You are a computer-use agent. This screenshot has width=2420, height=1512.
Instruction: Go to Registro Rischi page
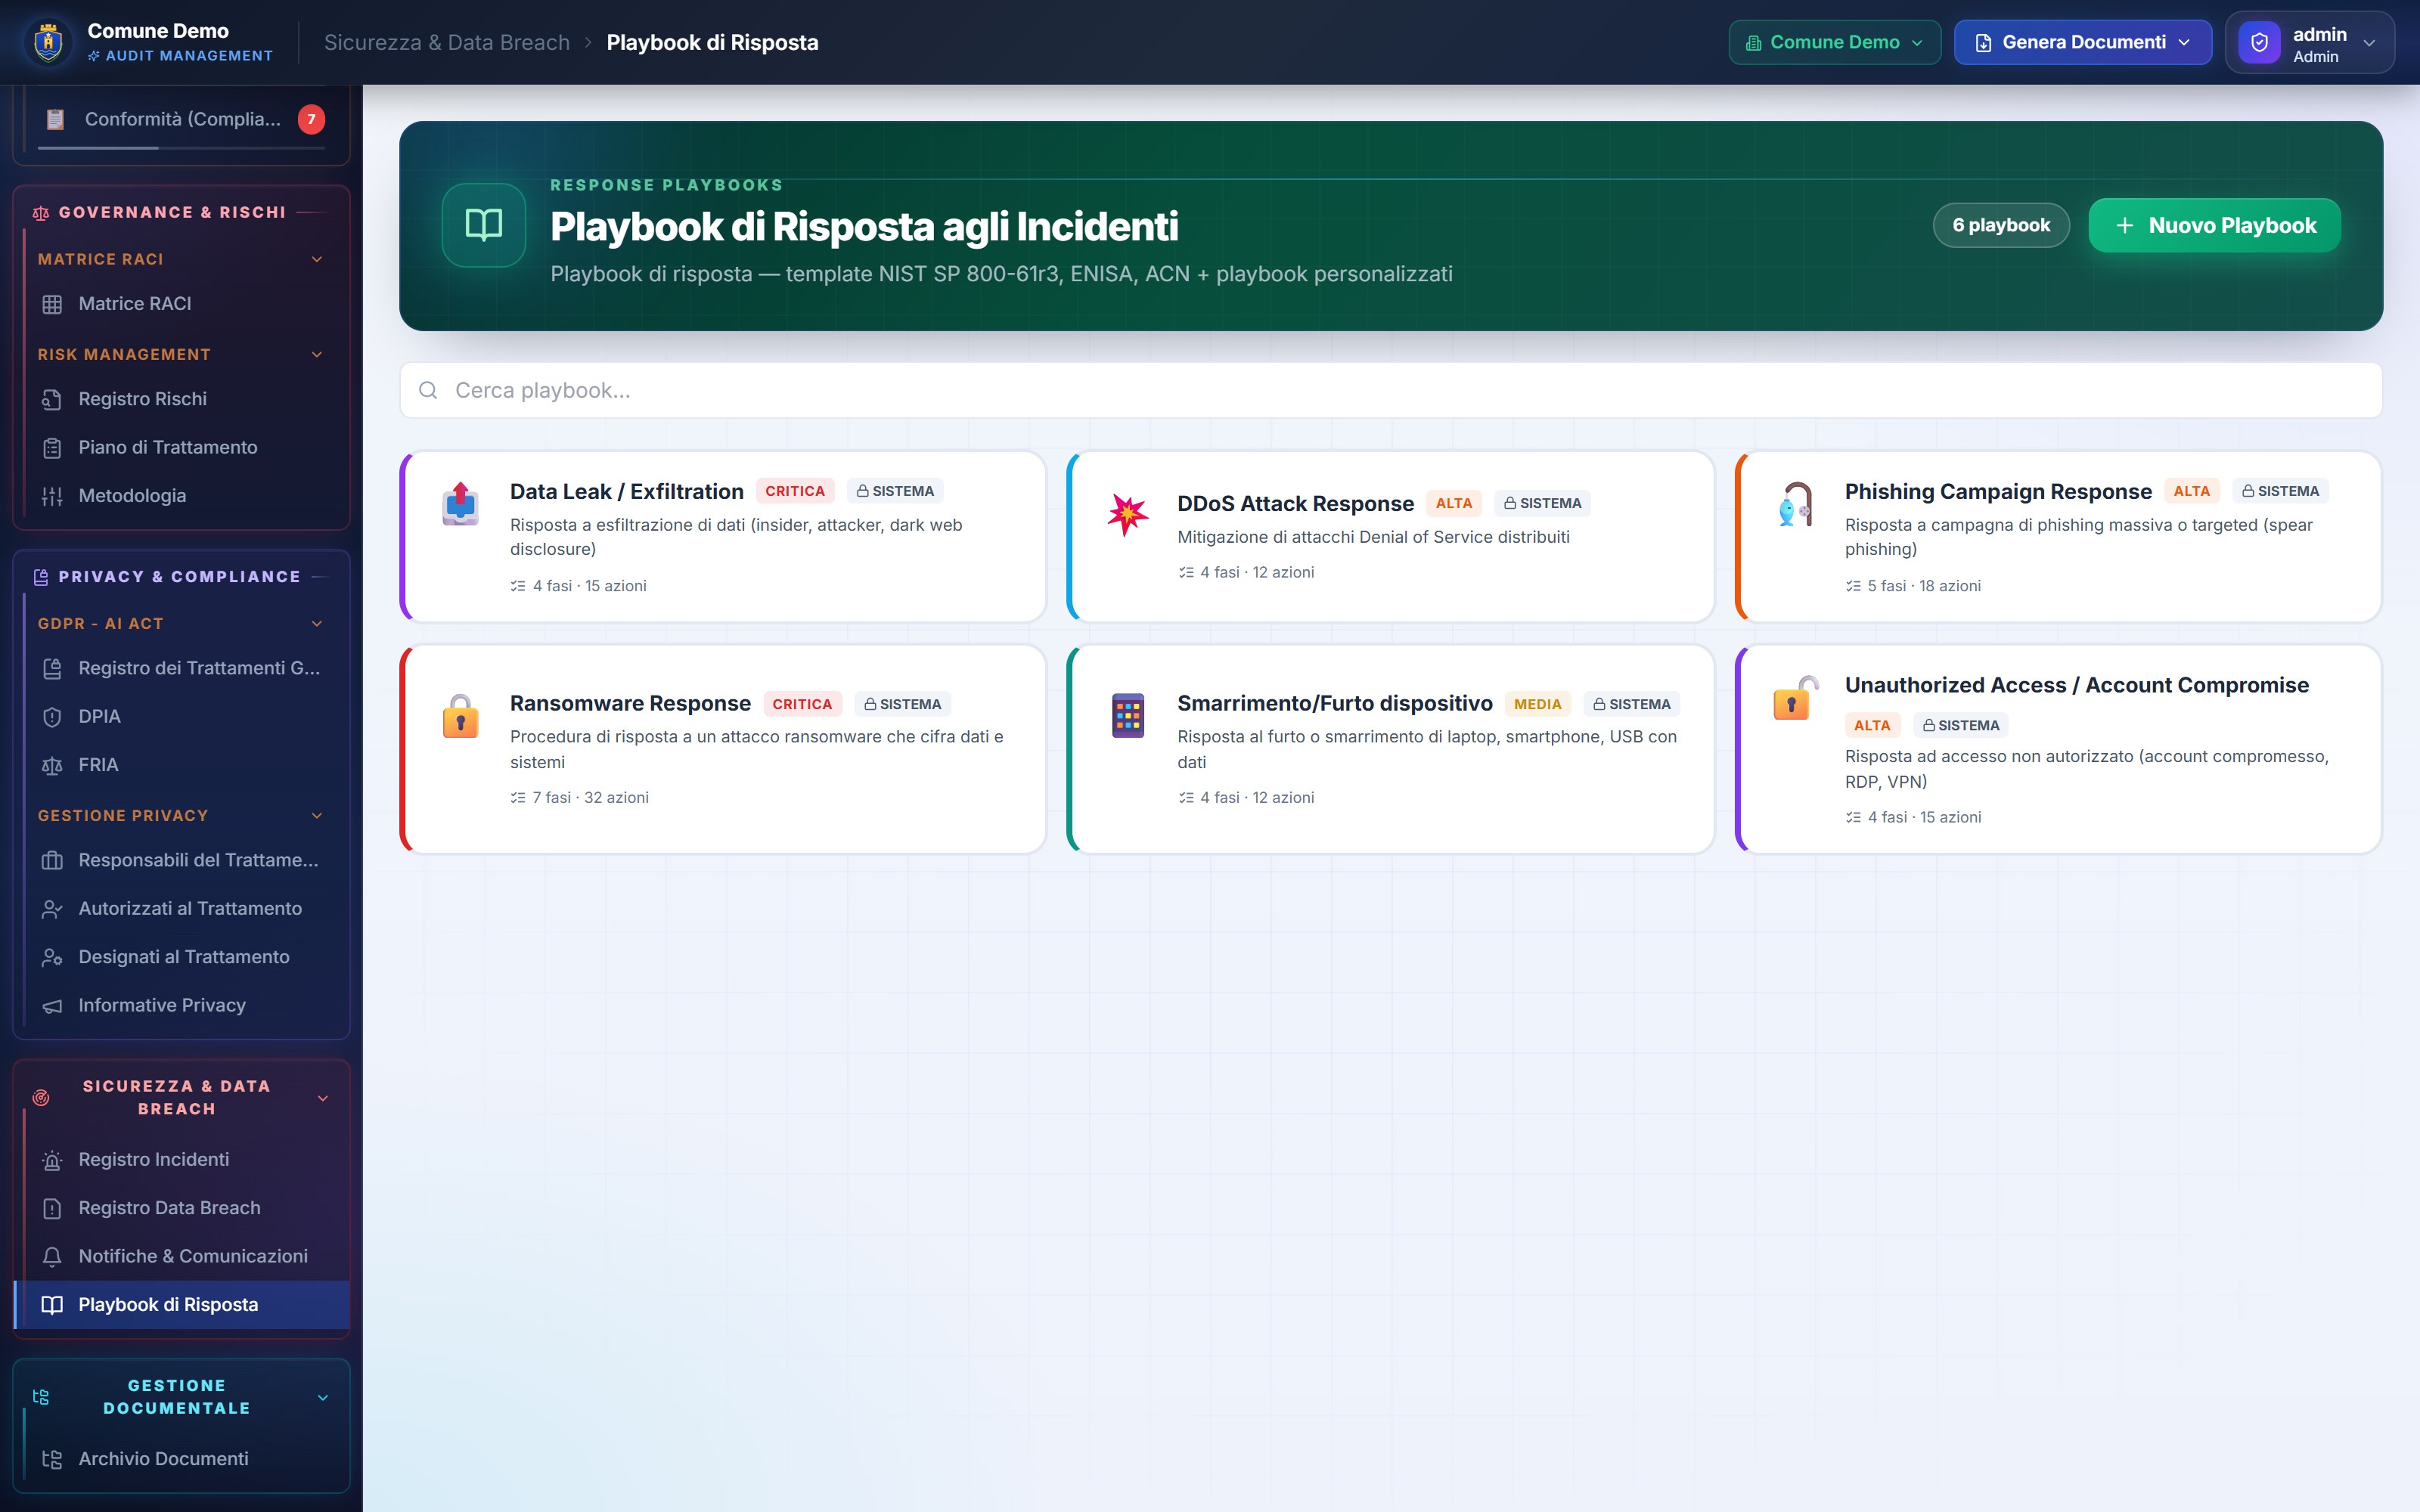pyautogui.click(x=182, y=399)
